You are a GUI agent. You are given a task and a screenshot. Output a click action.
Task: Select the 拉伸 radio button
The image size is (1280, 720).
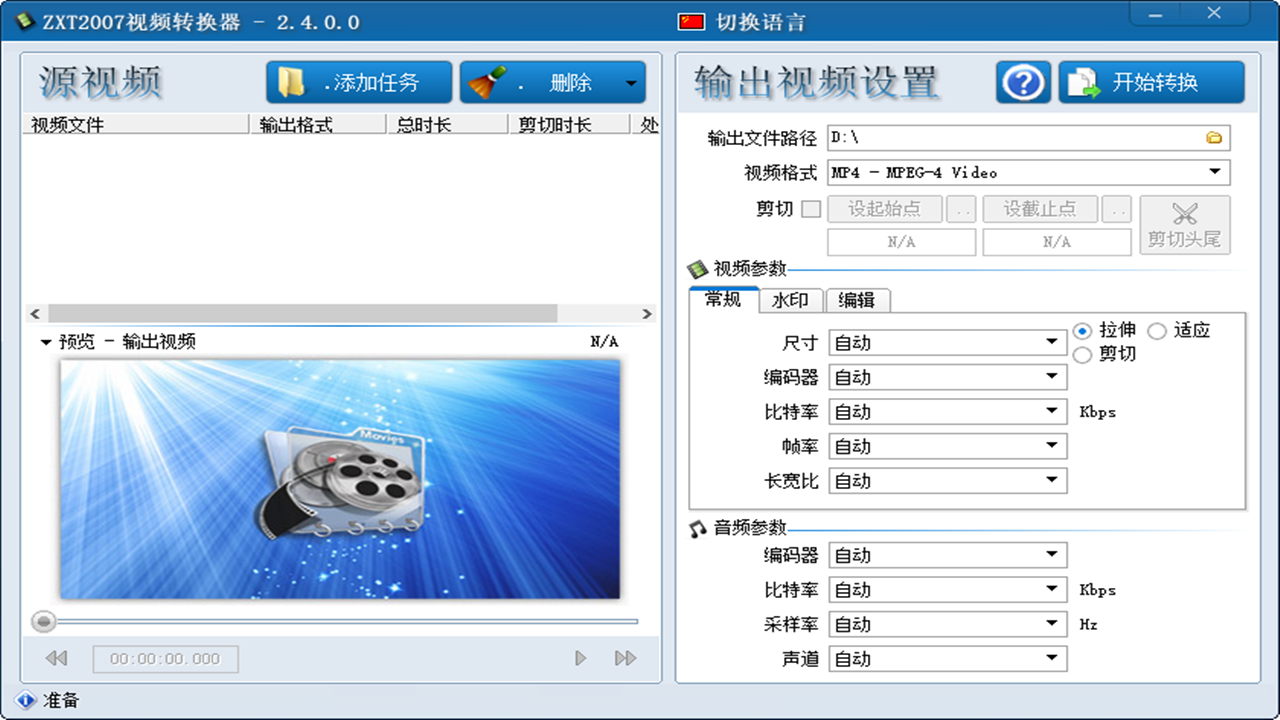click(x=1082, y=330)
